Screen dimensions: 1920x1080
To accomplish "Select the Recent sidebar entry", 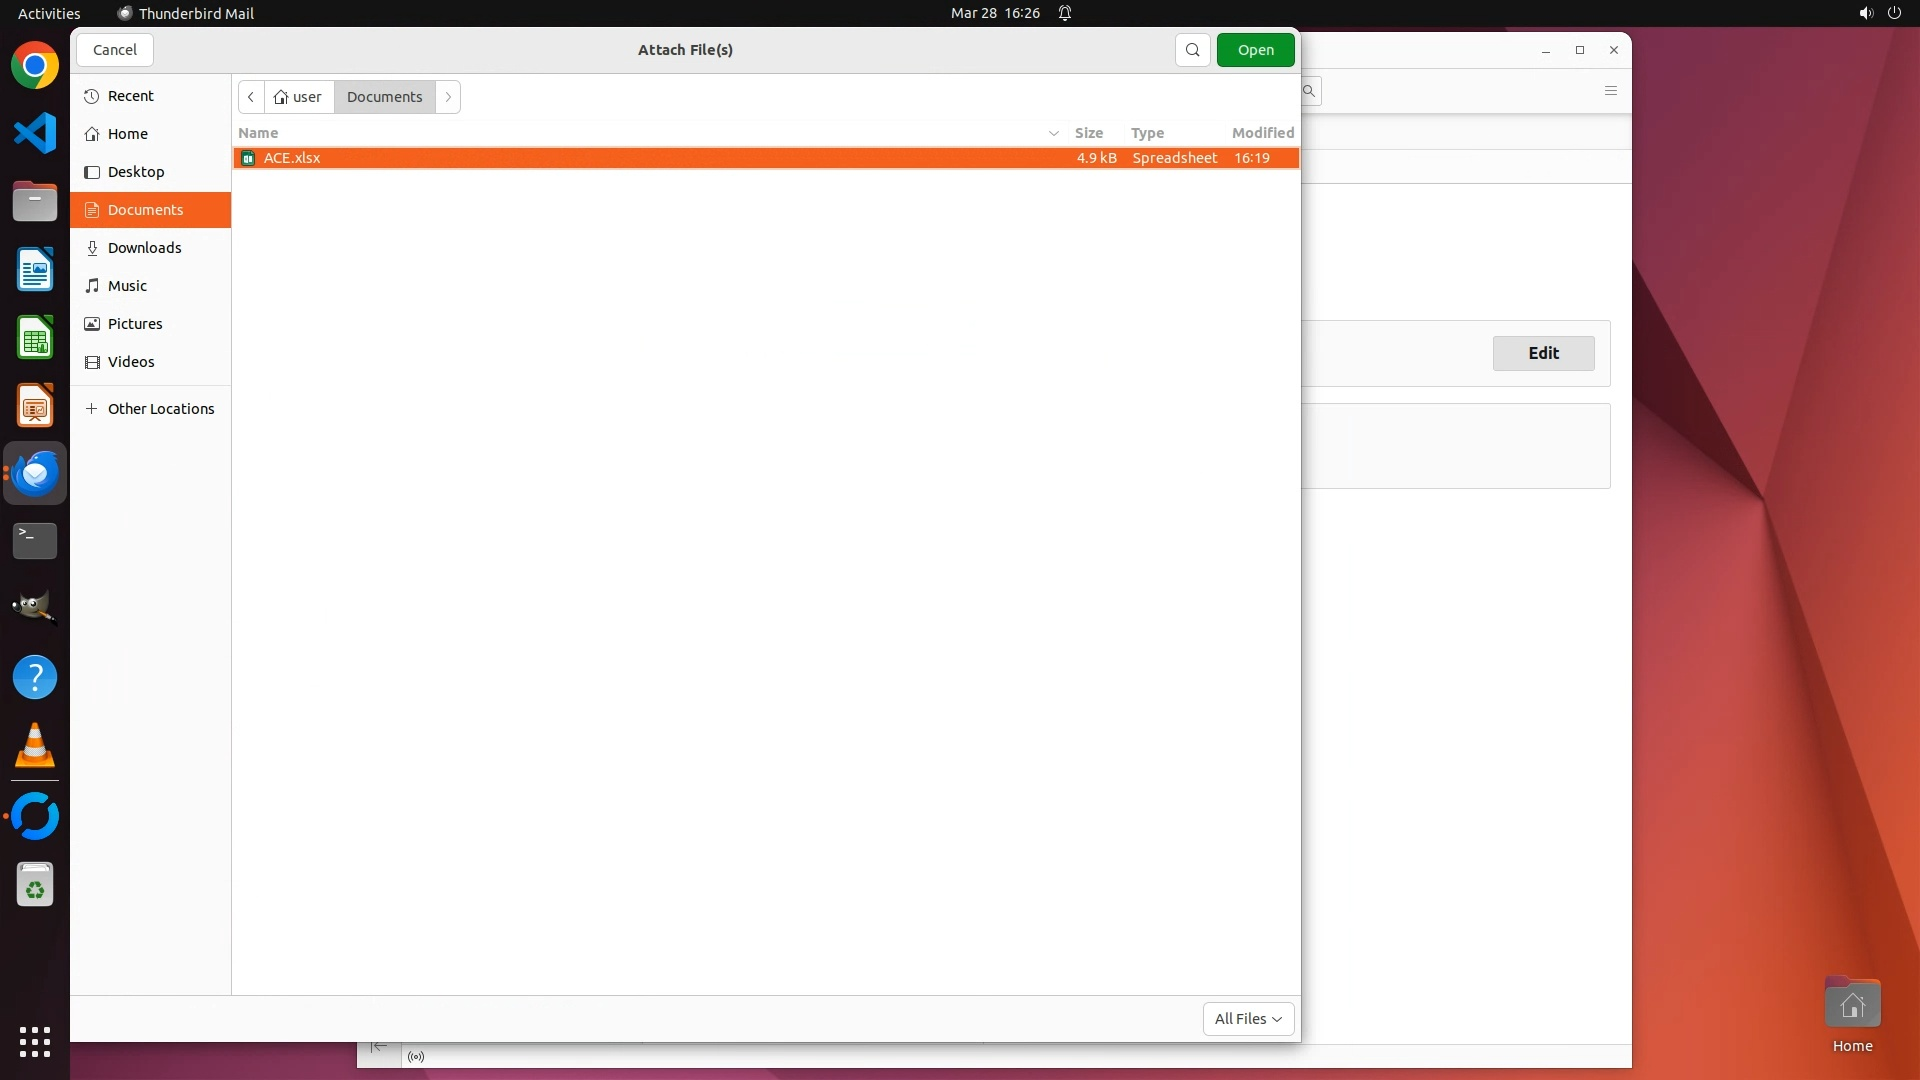I will 130,96.
